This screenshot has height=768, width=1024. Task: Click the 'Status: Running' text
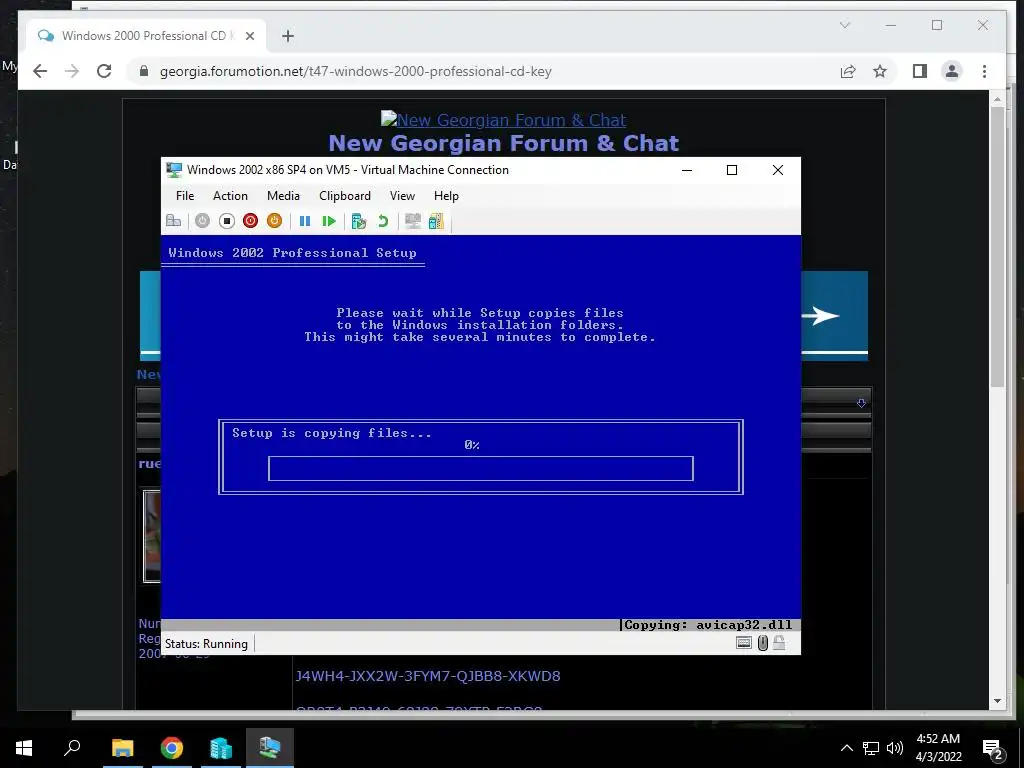[x=206, y=644]
